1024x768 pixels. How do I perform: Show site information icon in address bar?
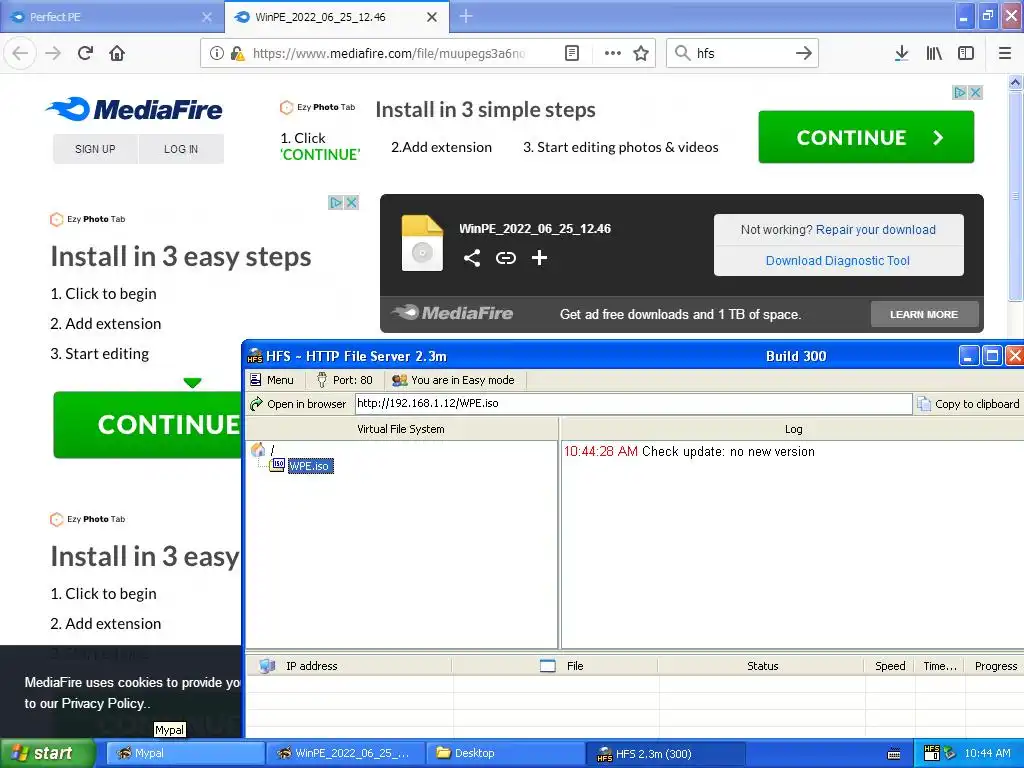coord(217,54)
